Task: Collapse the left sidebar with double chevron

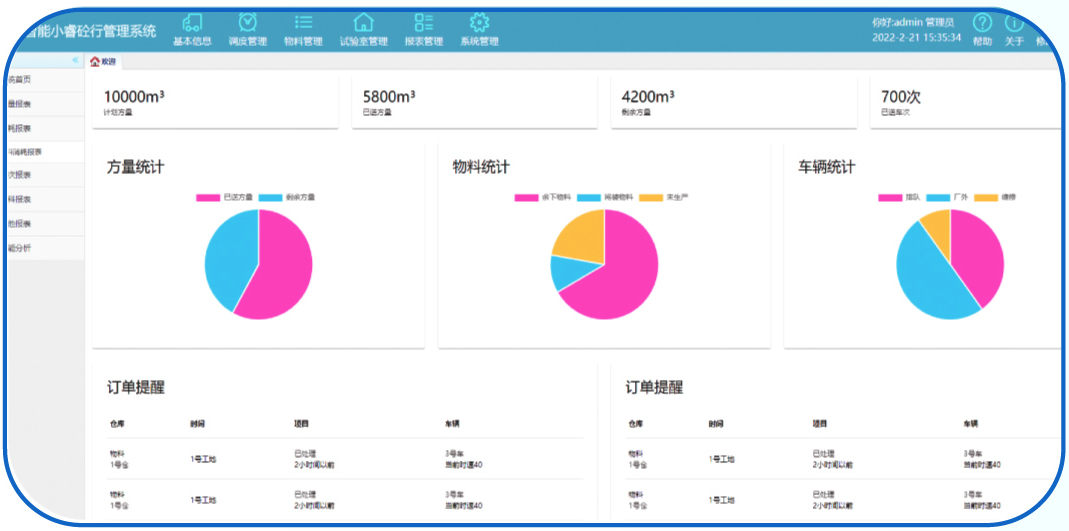Action: pos(75,61)
